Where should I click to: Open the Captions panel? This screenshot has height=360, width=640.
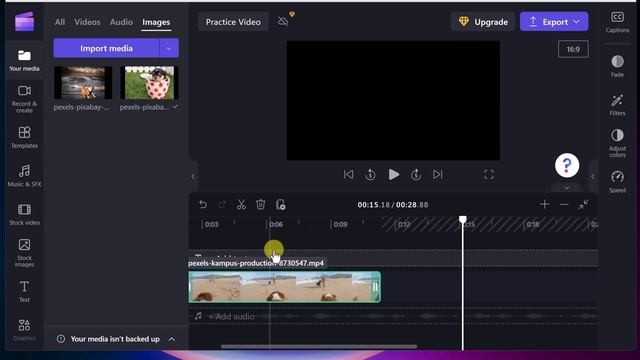[617, 22]
